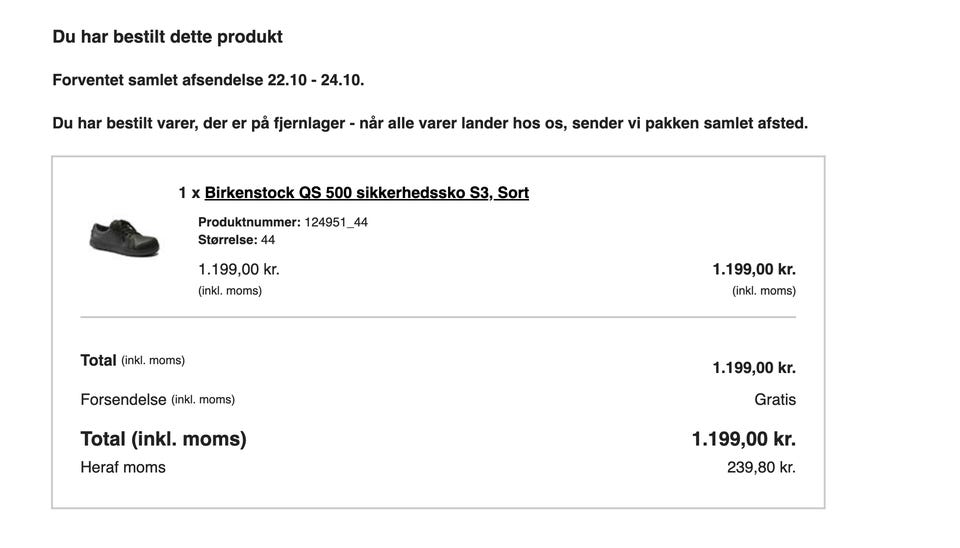Click the product number 124951_44

coord(335,222)
